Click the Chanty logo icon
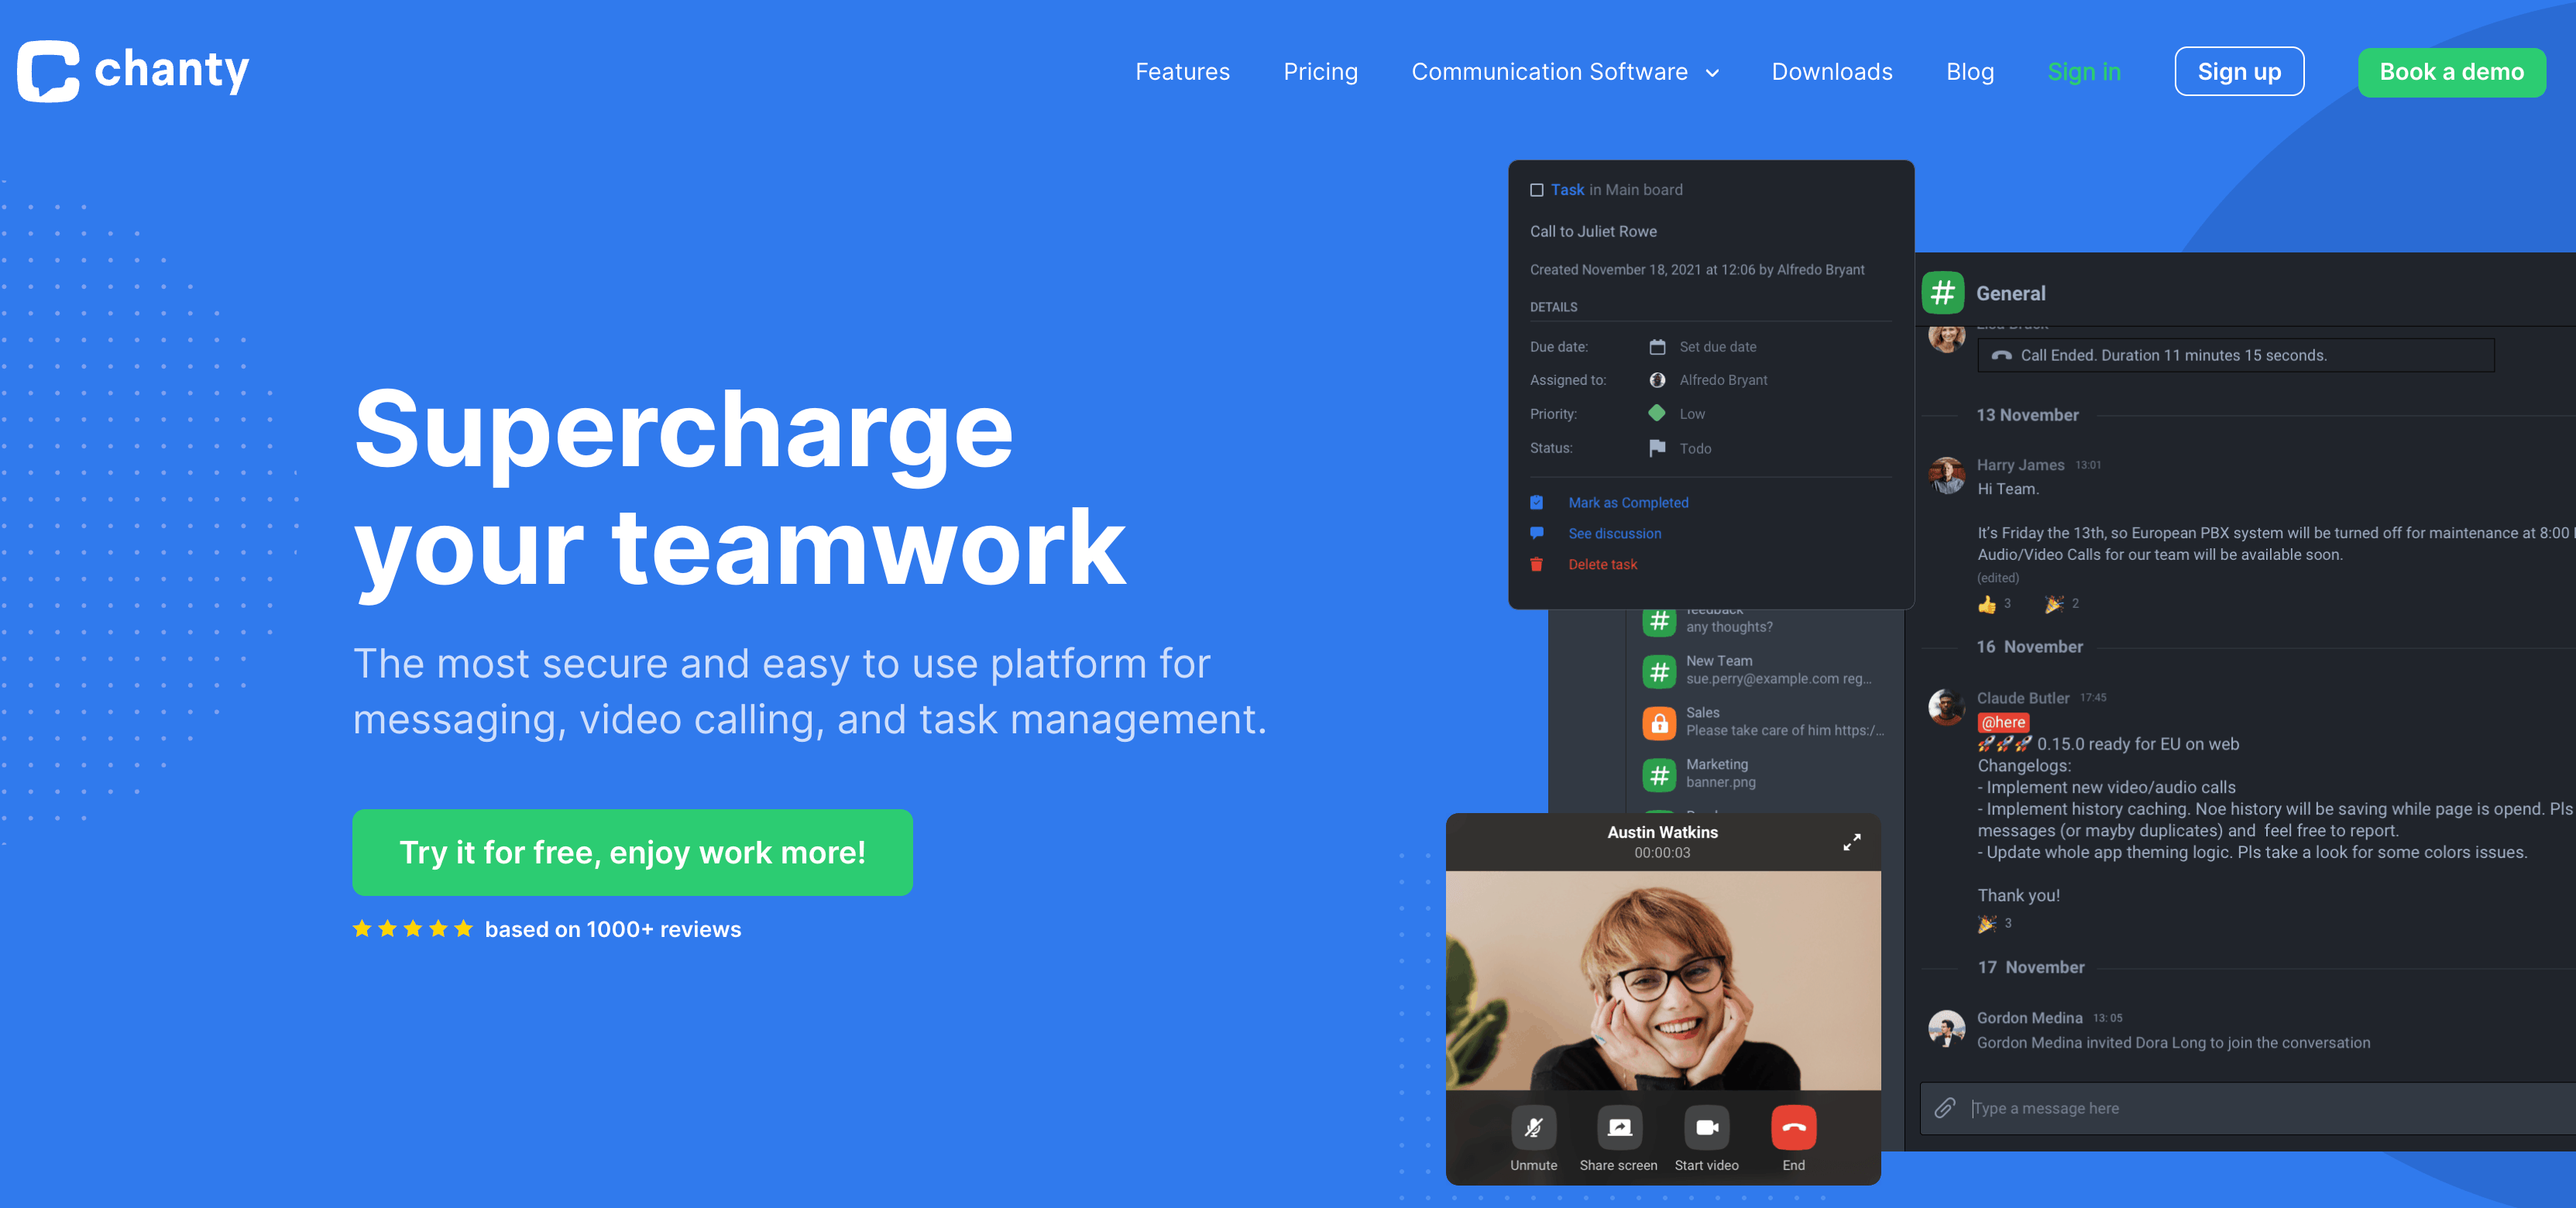Image resolution: width=2576 pixels, height=1208 pixels. [48, 71]
